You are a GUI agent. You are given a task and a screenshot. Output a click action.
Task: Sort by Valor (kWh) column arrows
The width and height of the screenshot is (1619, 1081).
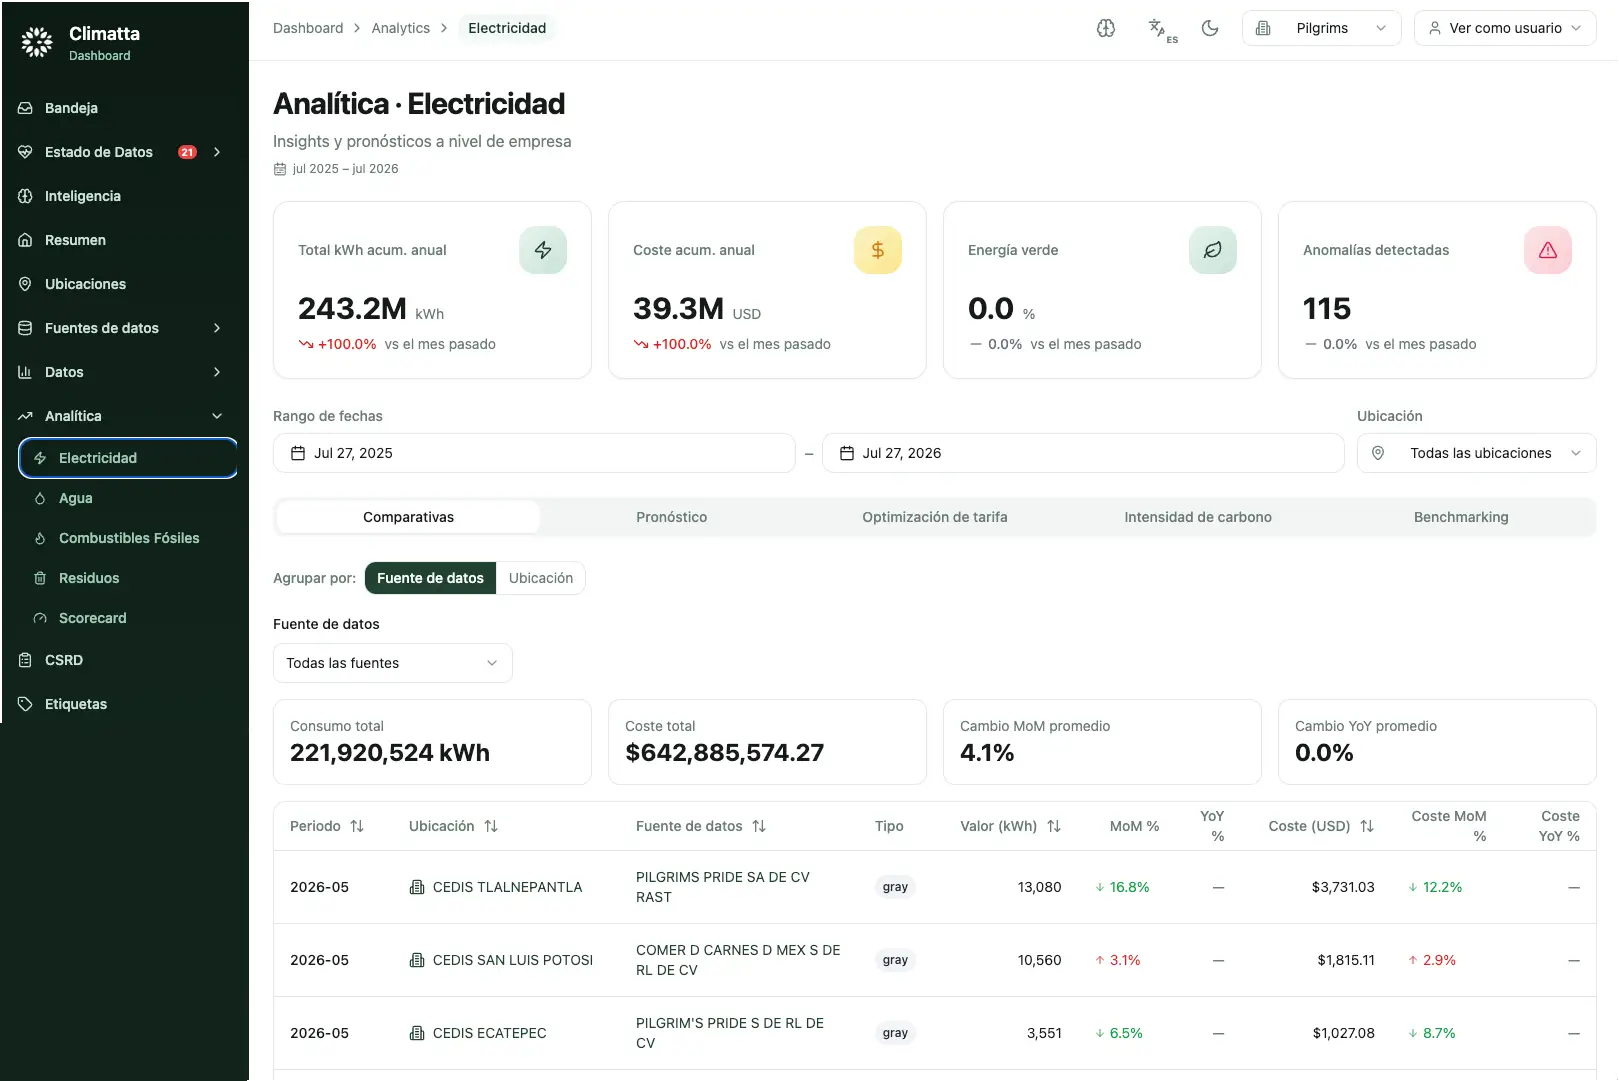point(1054,826)
